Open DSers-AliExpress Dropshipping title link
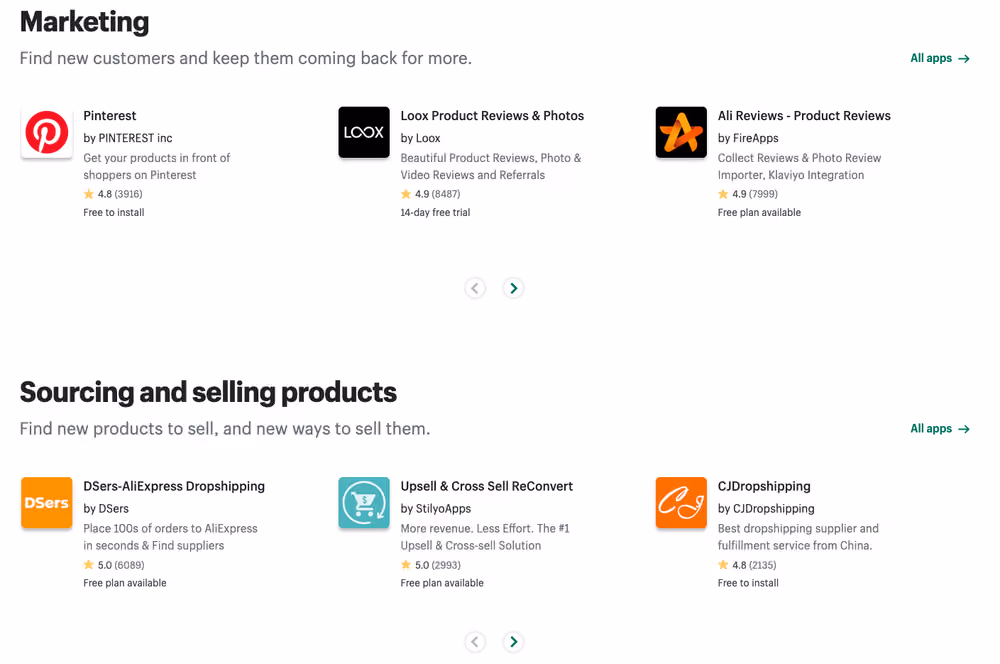 174,486
